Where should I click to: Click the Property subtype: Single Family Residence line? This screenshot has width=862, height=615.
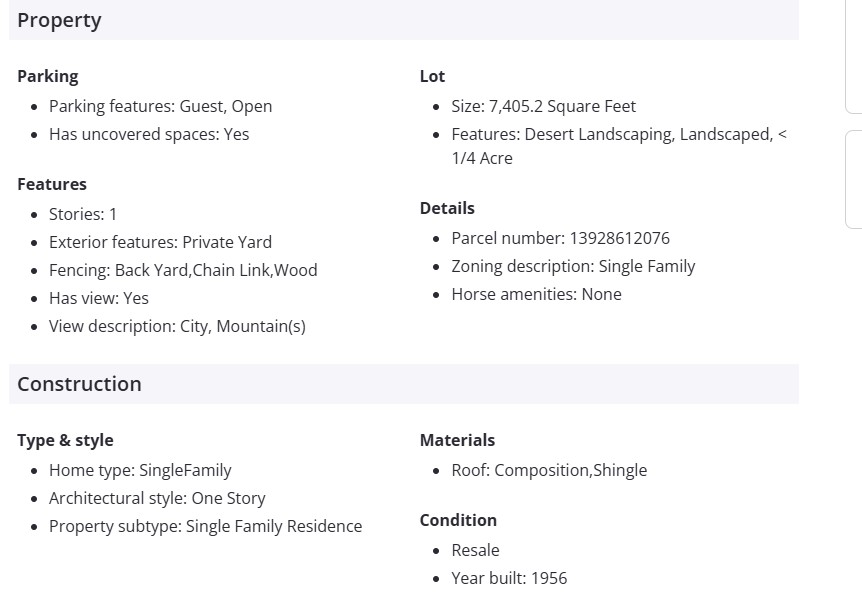click(x=205, y=526)
